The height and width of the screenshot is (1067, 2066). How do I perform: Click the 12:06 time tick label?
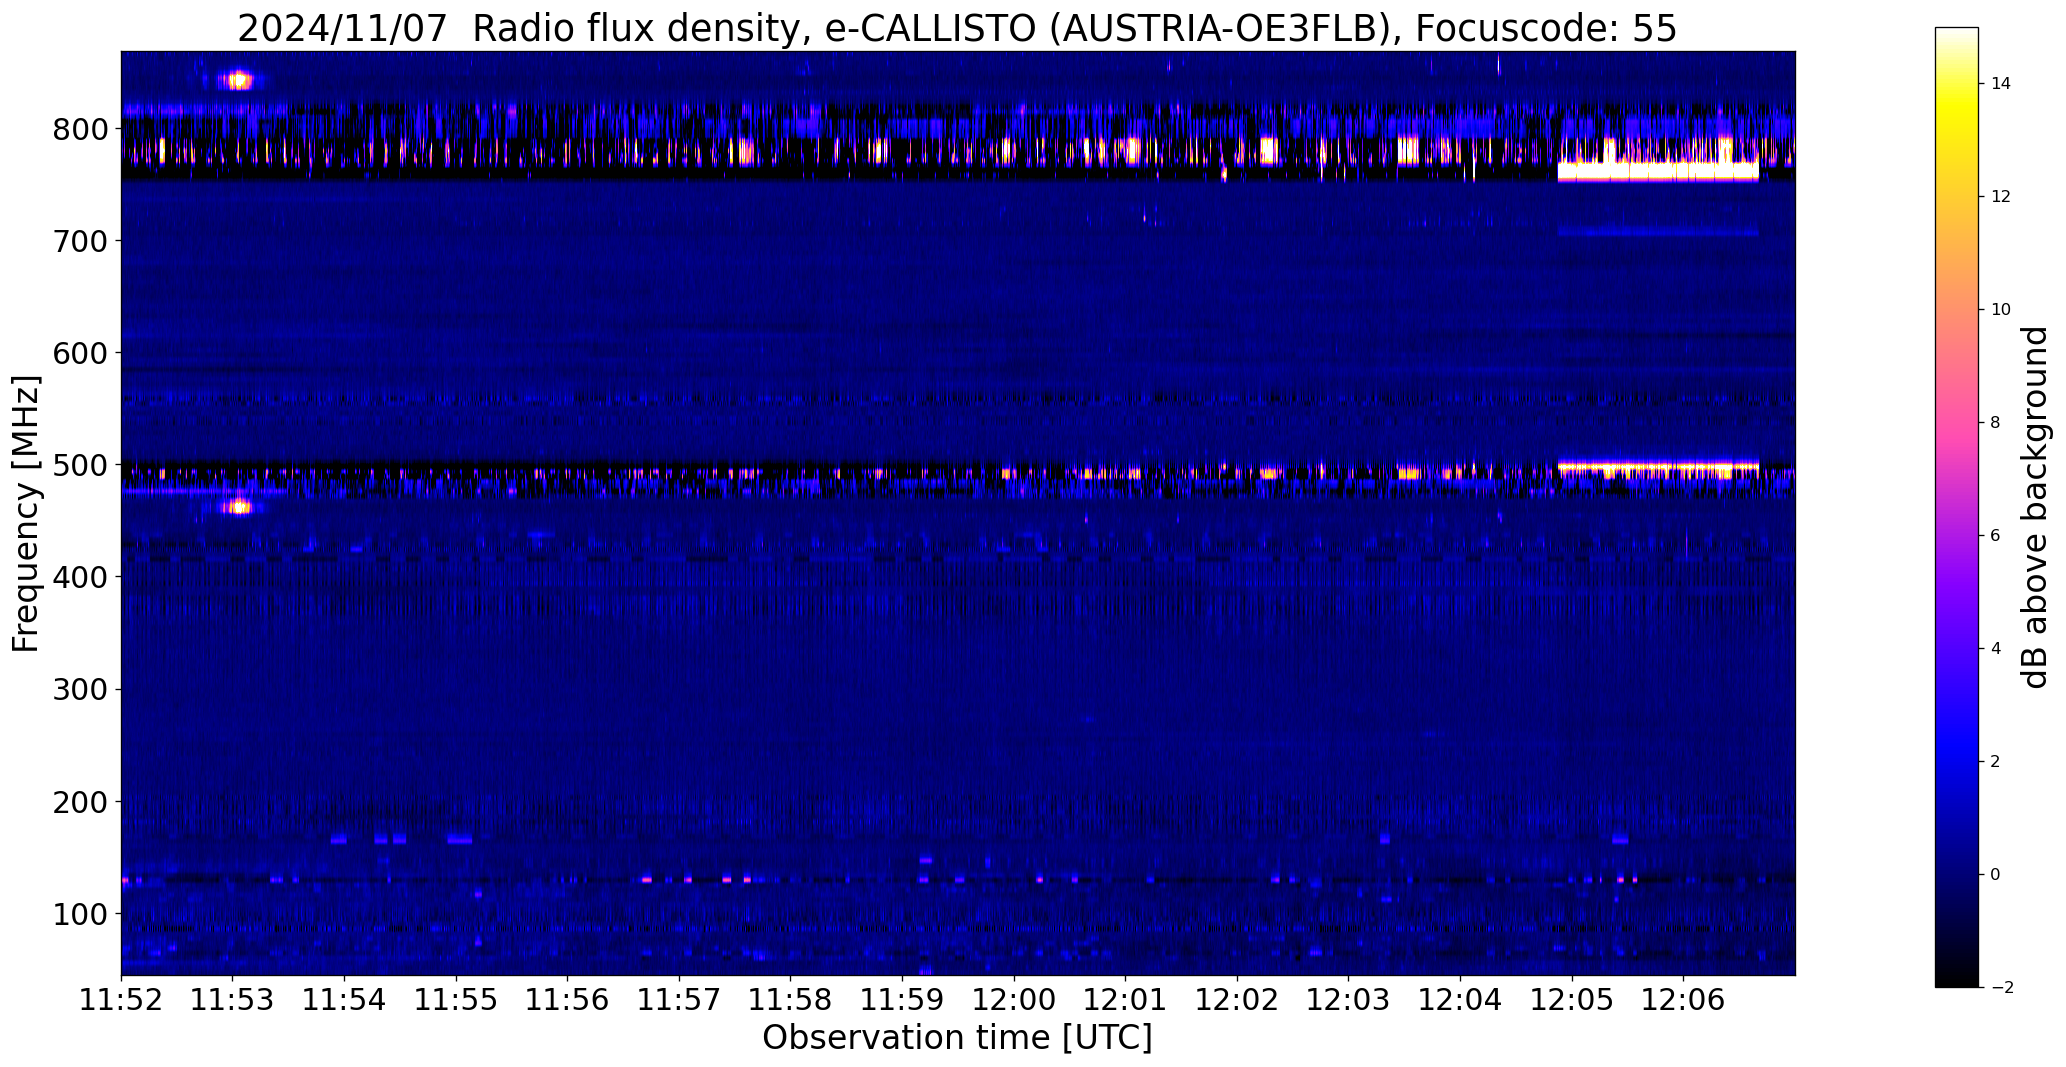click(1684, 1000)
